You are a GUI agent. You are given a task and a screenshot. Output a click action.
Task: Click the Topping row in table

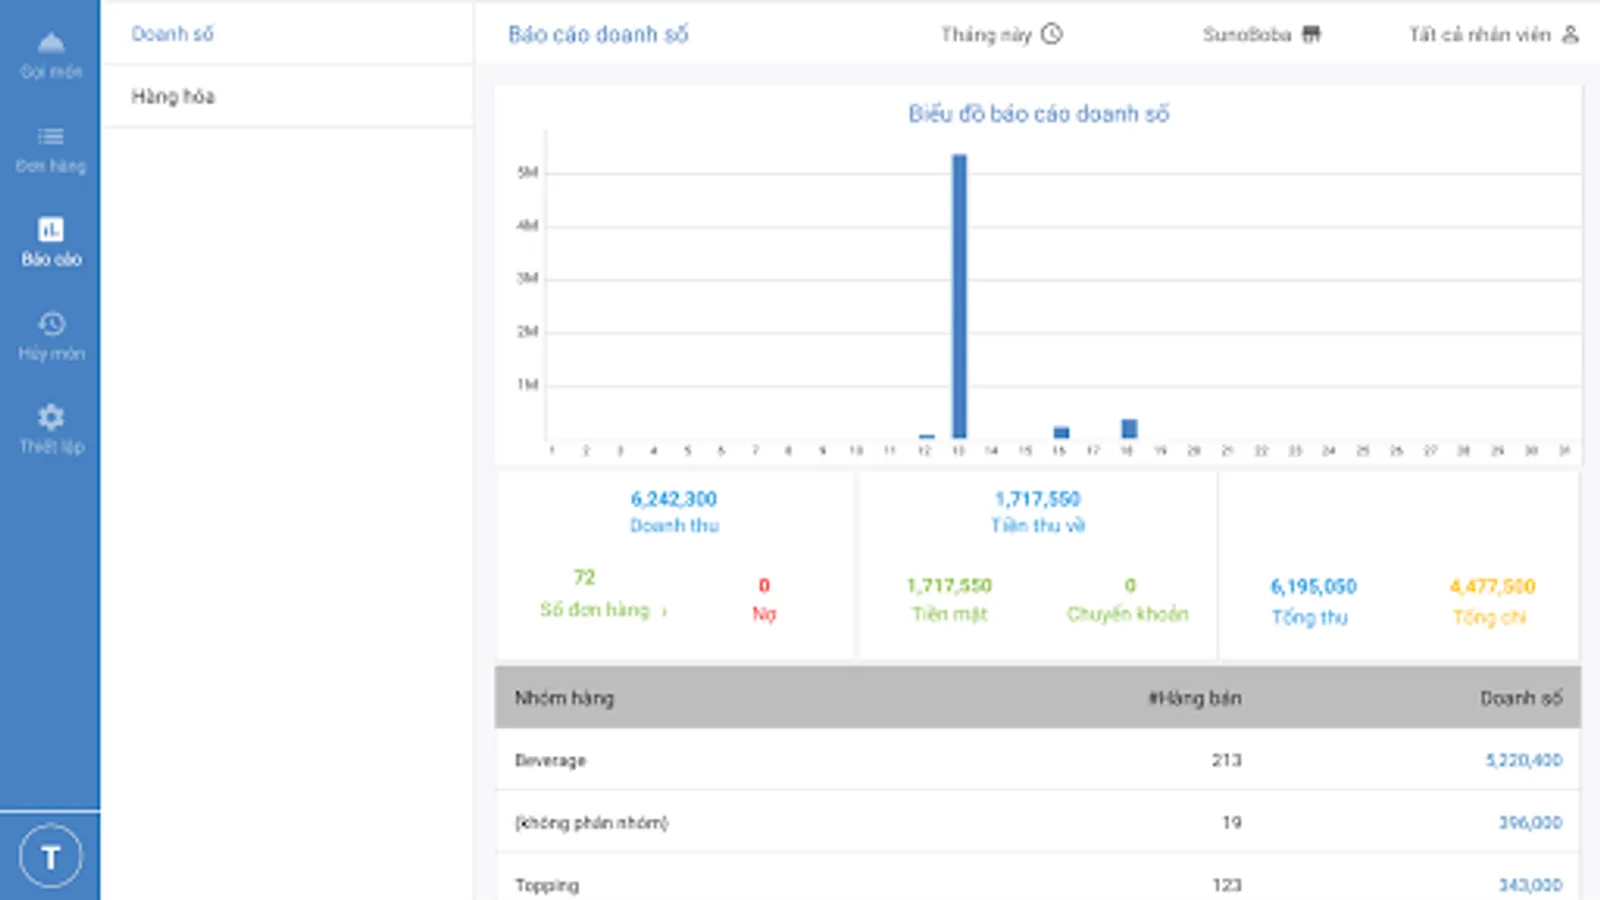[1038, 884]
